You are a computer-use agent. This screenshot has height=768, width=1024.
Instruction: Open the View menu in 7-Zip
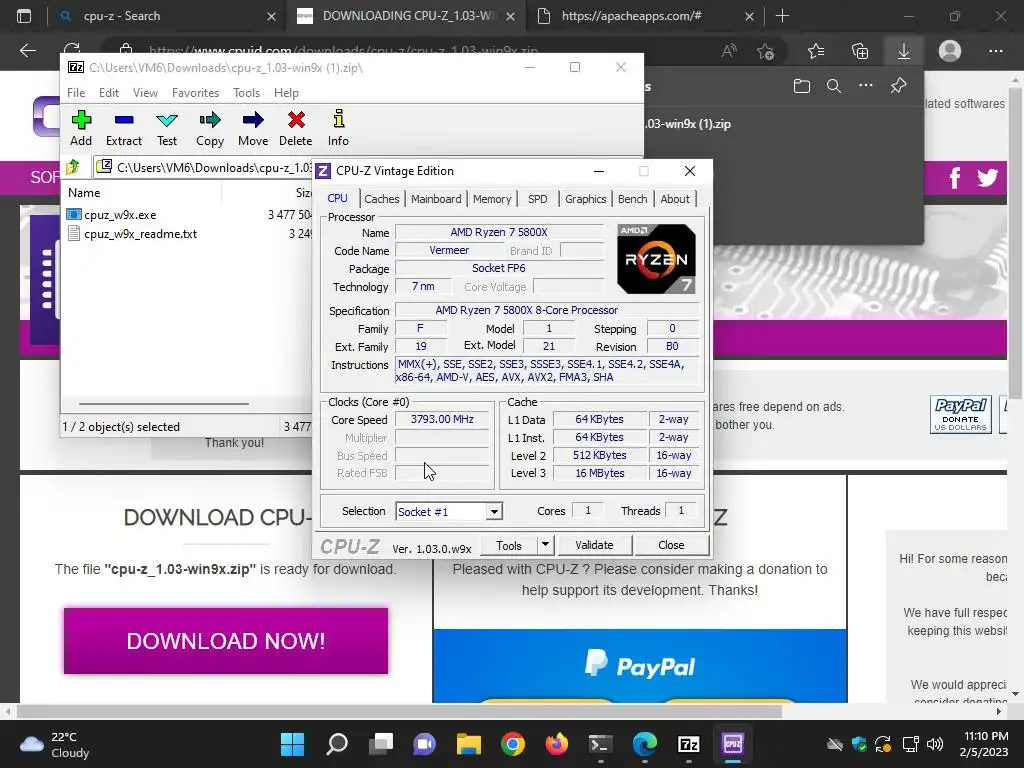(145, 93)
